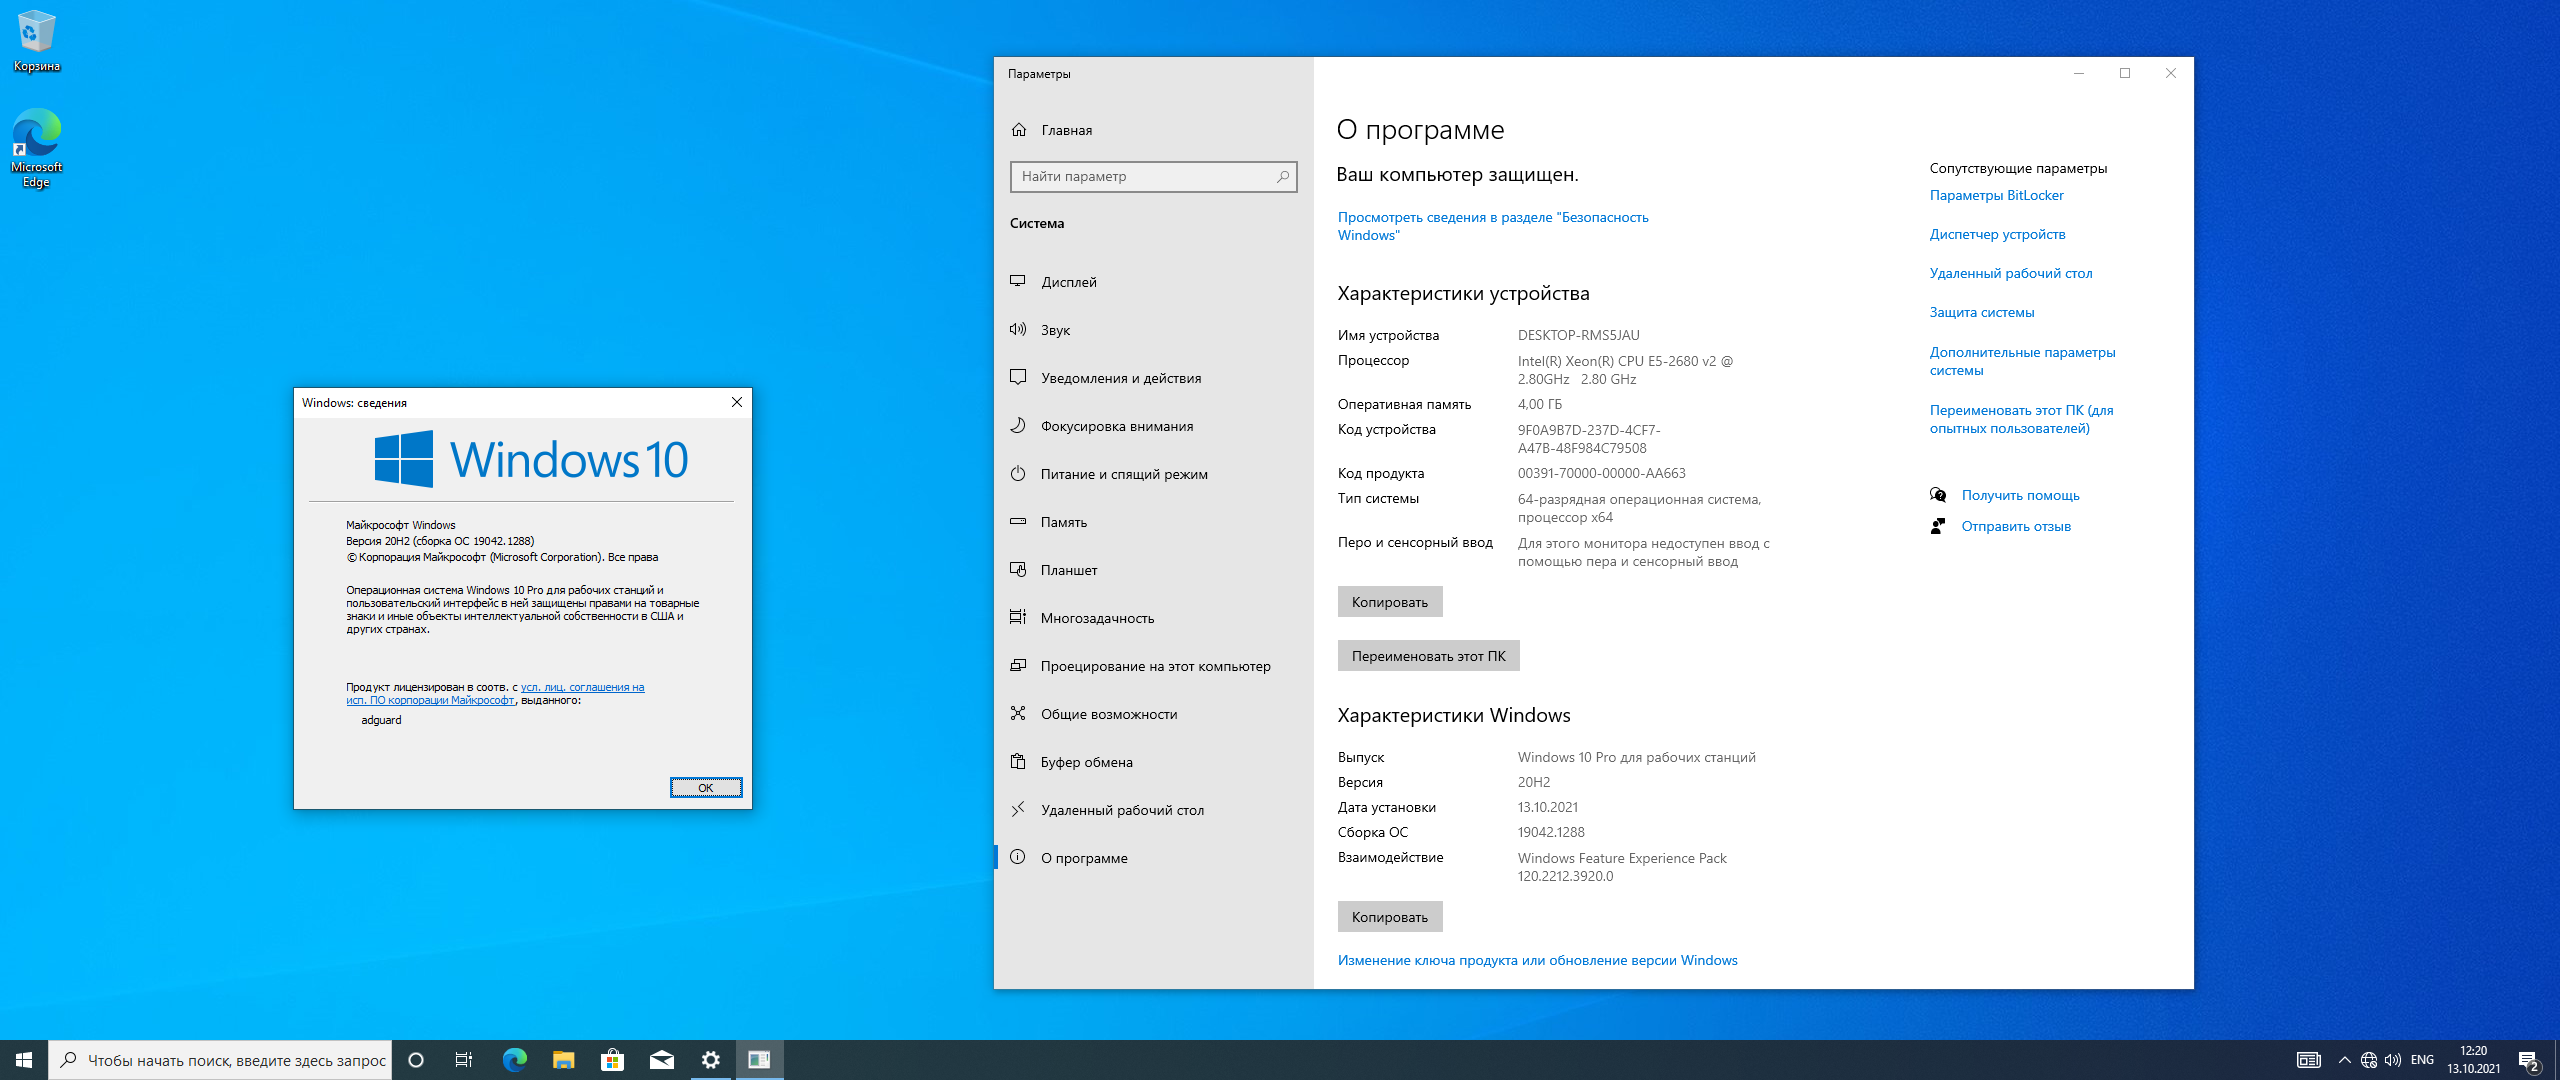Open the Start menu
2560x1080 pixels.
[x=24, y=1060]
